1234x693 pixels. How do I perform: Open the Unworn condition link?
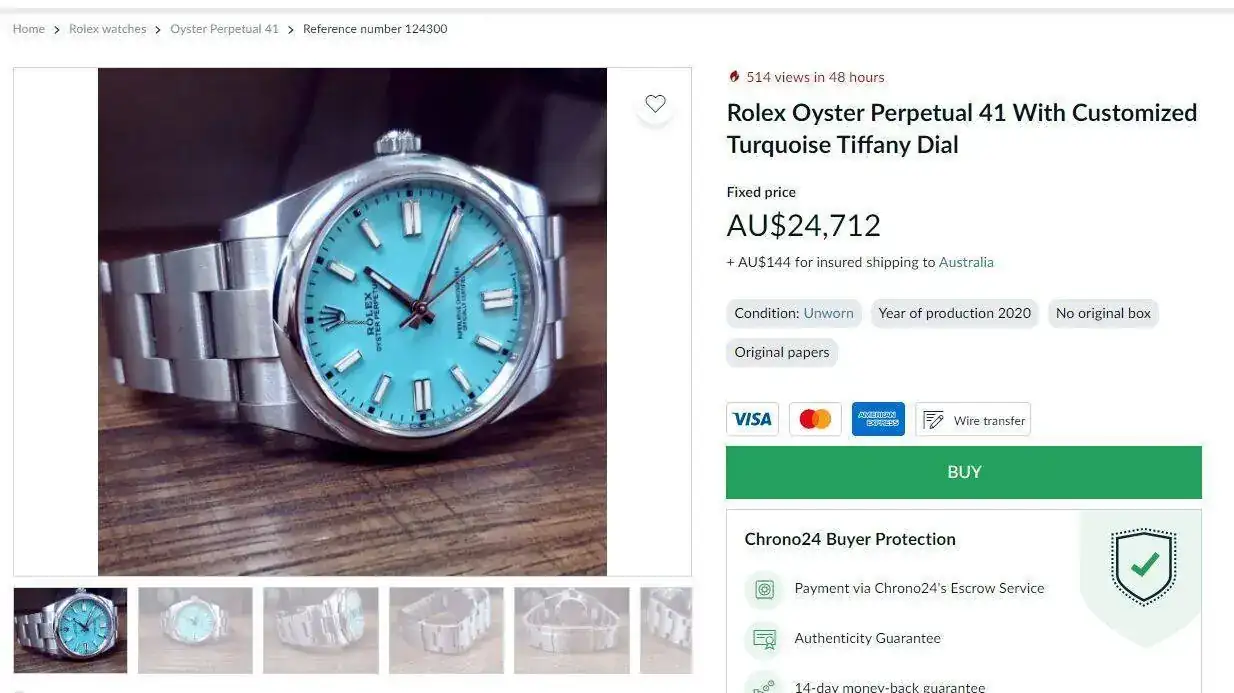coord(828,313)
